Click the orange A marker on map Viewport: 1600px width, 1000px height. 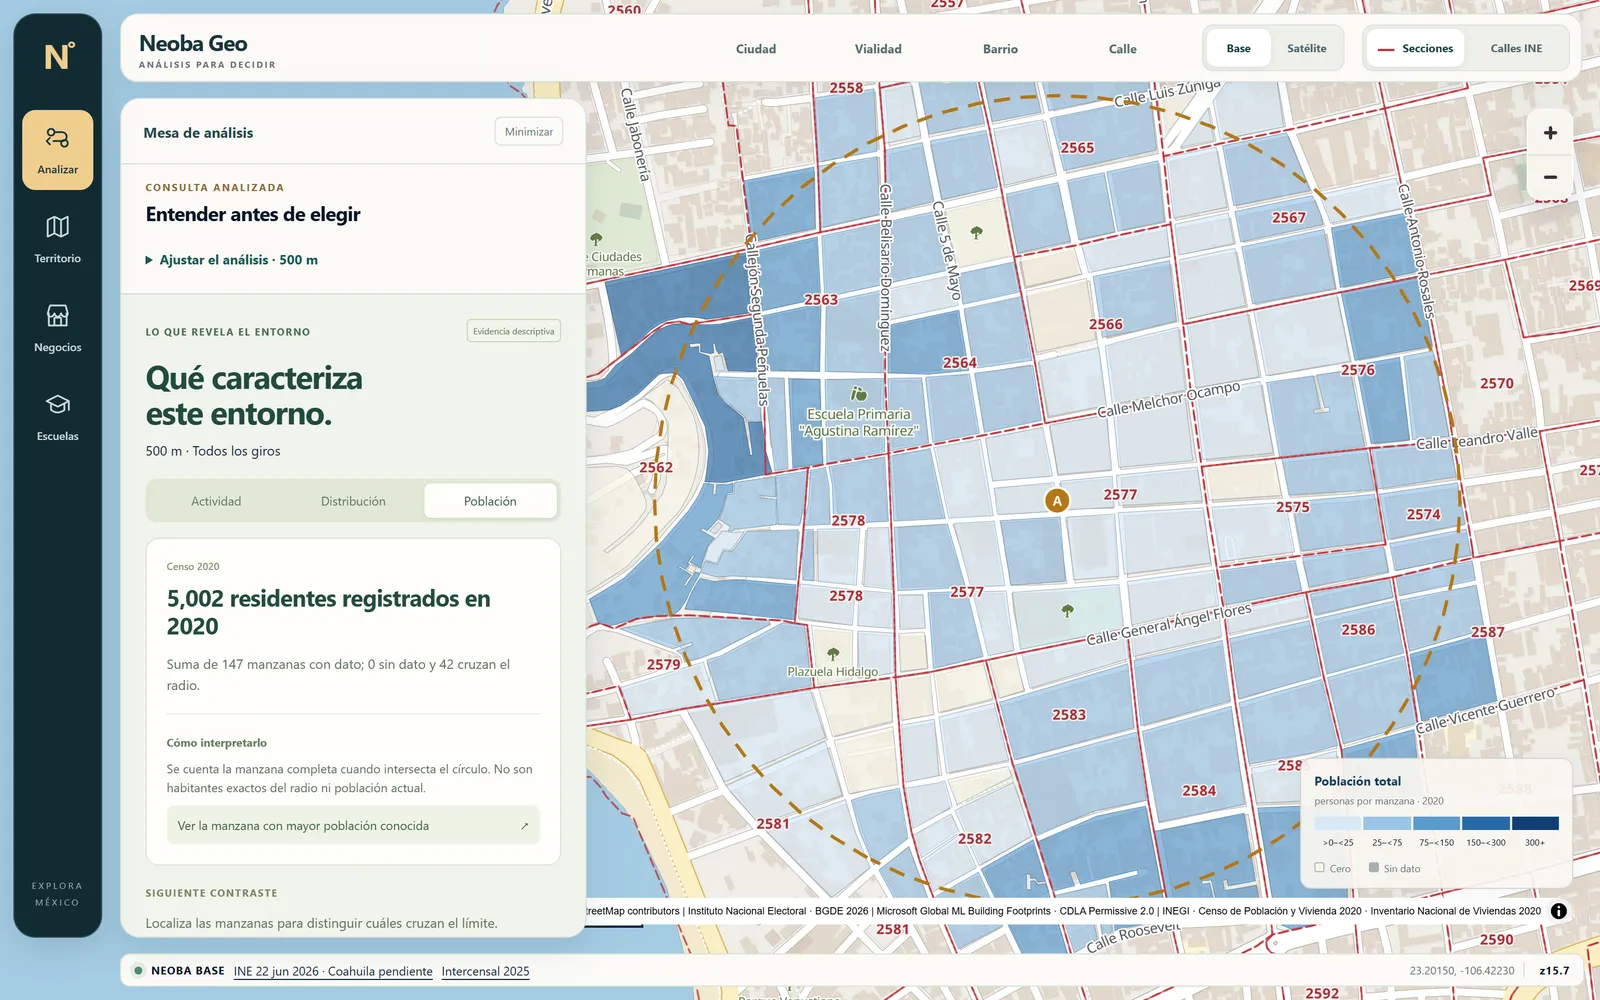coord(1057,501)
